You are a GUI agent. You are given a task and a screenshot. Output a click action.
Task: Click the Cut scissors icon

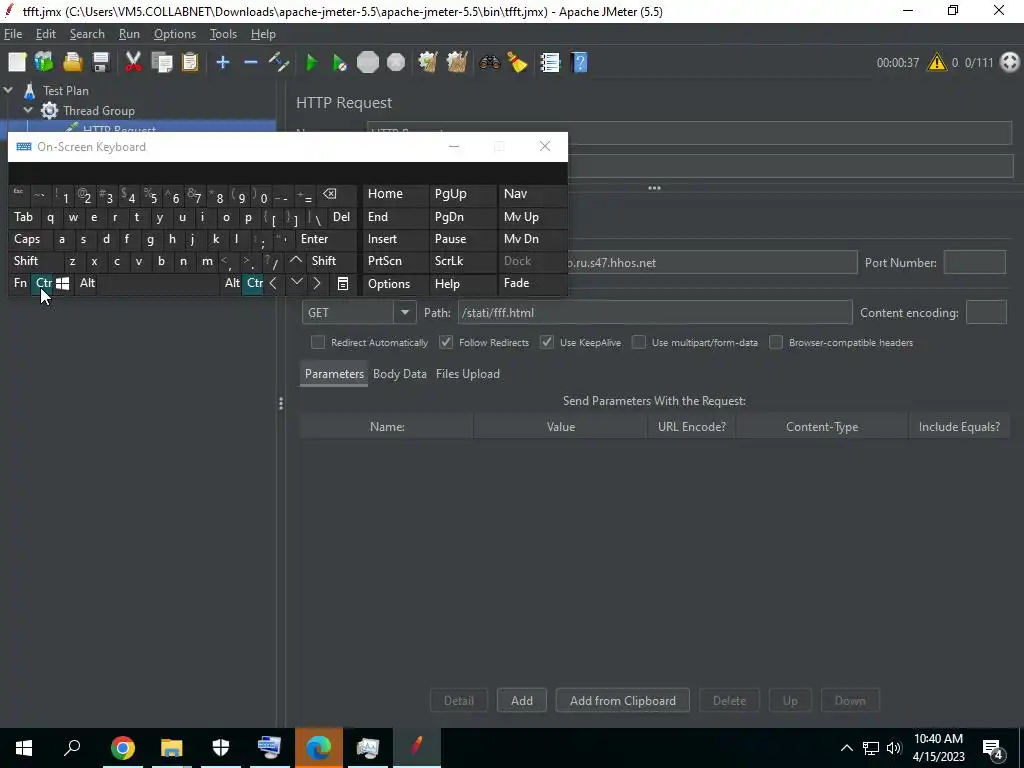(x=133, y=63)
